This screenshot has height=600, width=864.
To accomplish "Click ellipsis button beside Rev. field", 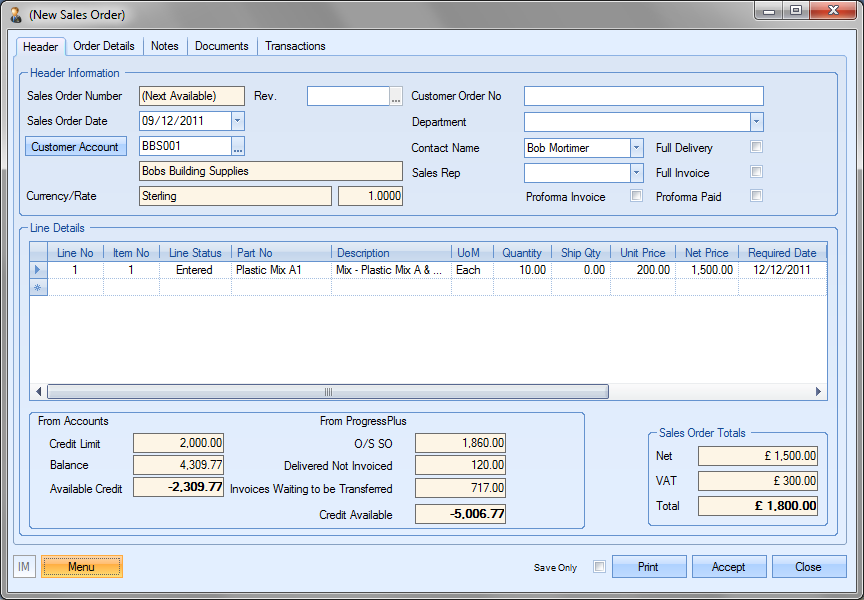I will (x=396, y=97).
